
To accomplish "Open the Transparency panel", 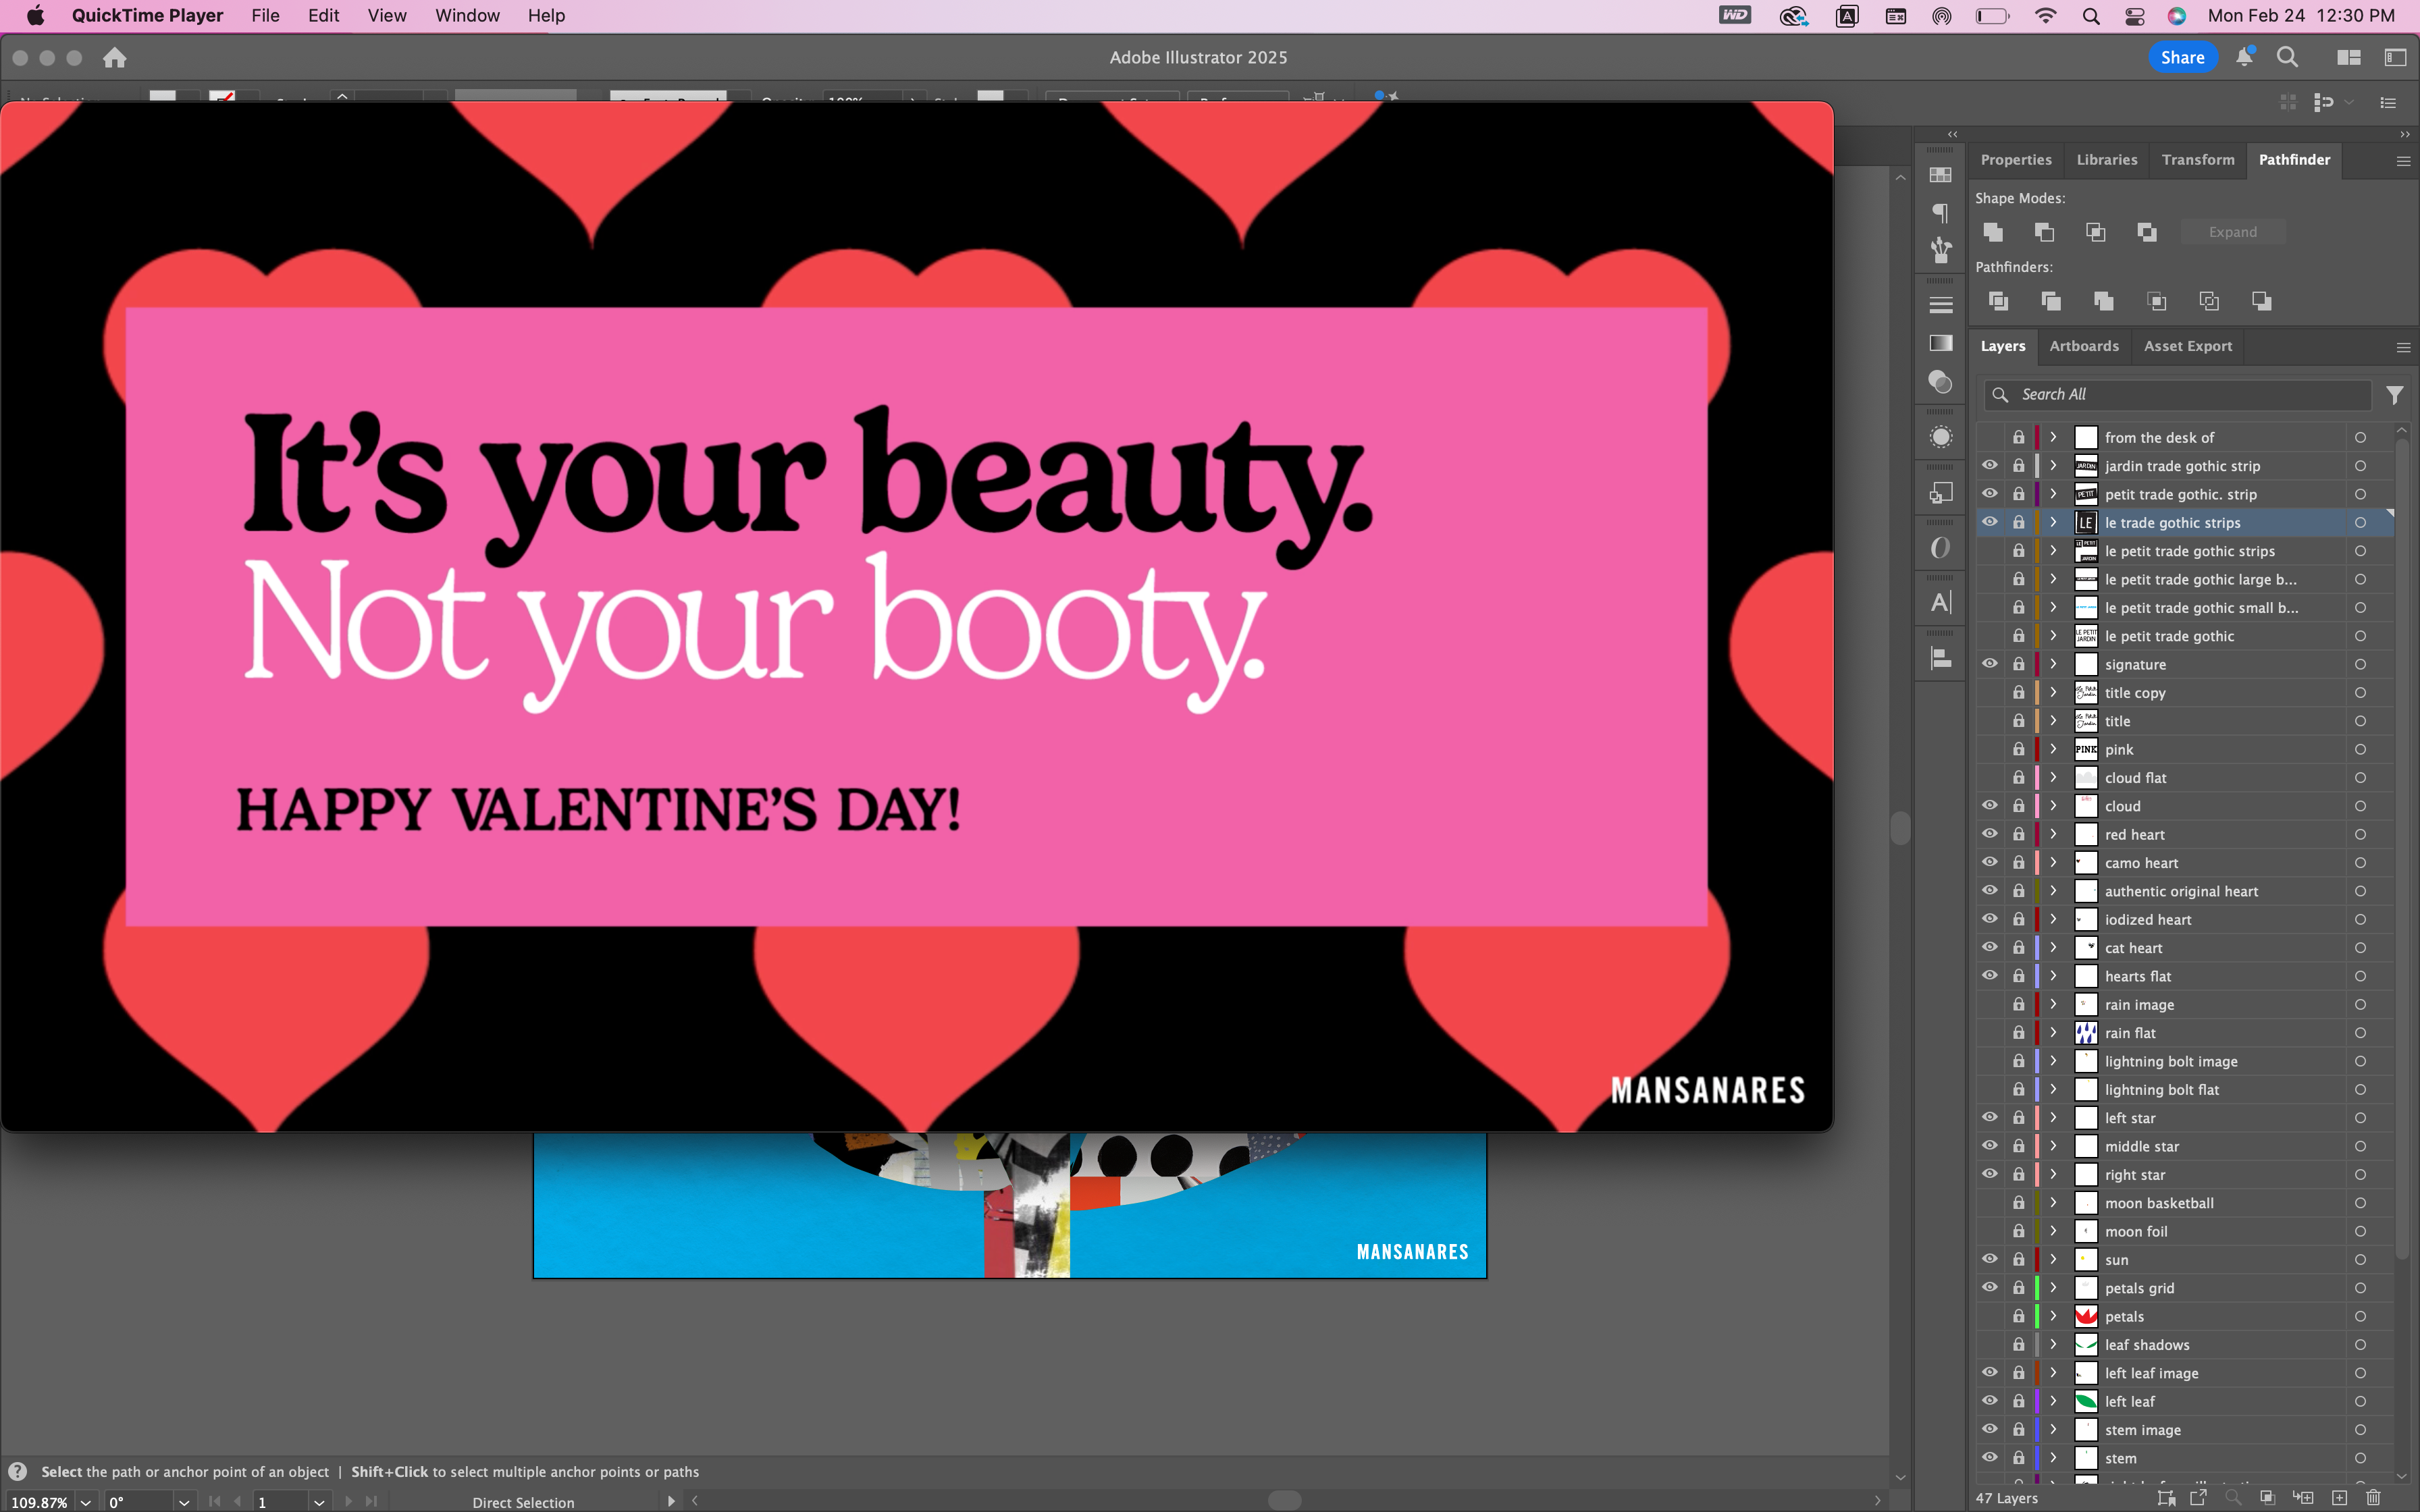I will (x=1940, y=381).
